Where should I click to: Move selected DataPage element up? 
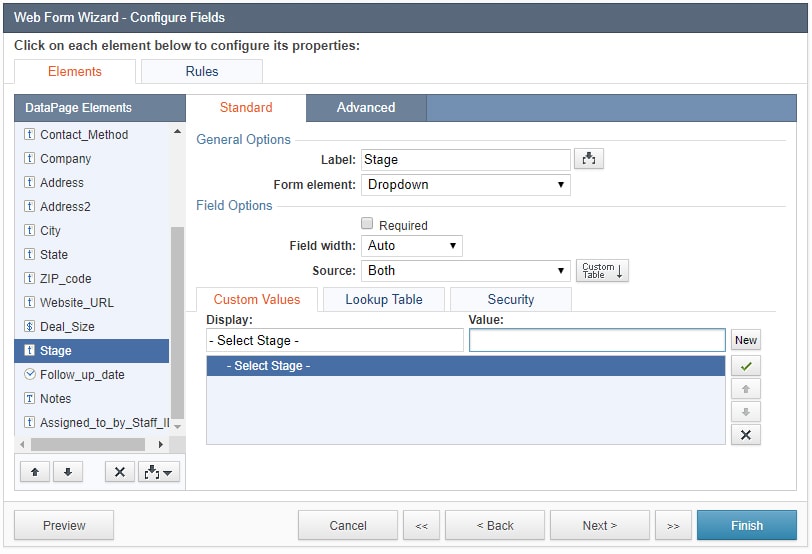coord(34,472)
